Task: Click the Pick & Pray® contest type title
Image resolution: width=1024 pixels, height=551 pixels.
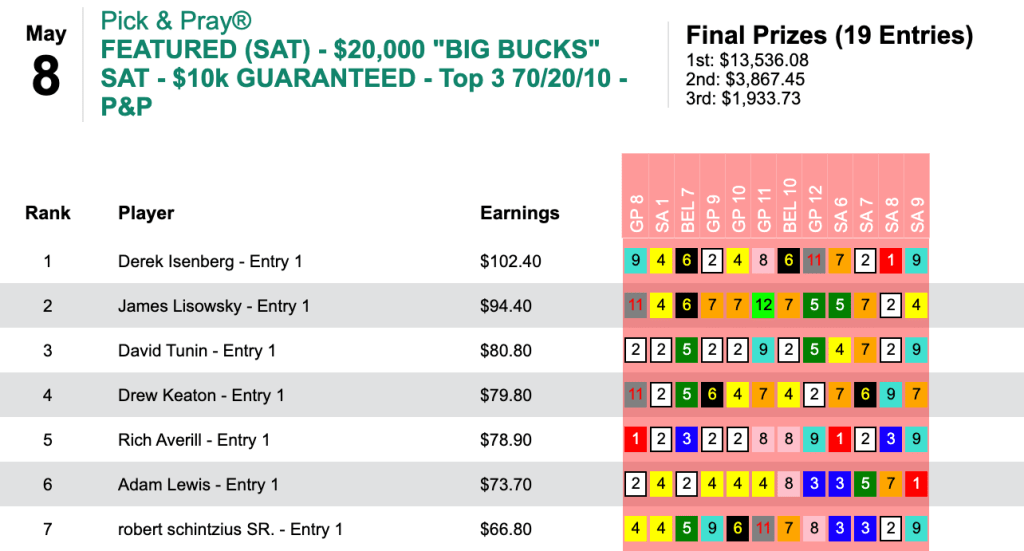Action: coord(176,20)
